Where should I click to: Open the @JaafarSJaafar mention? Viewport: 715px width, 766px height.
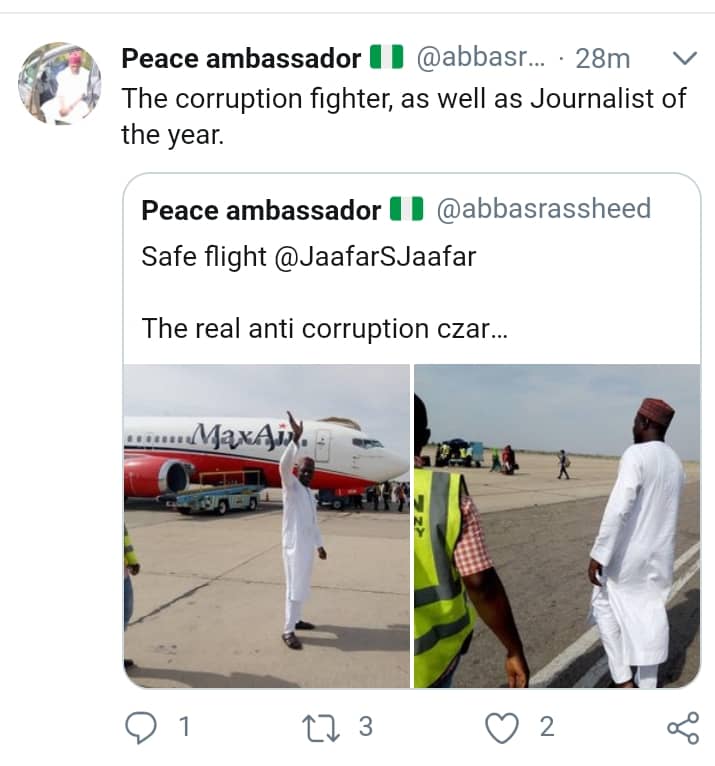click(x=369, y=256)
